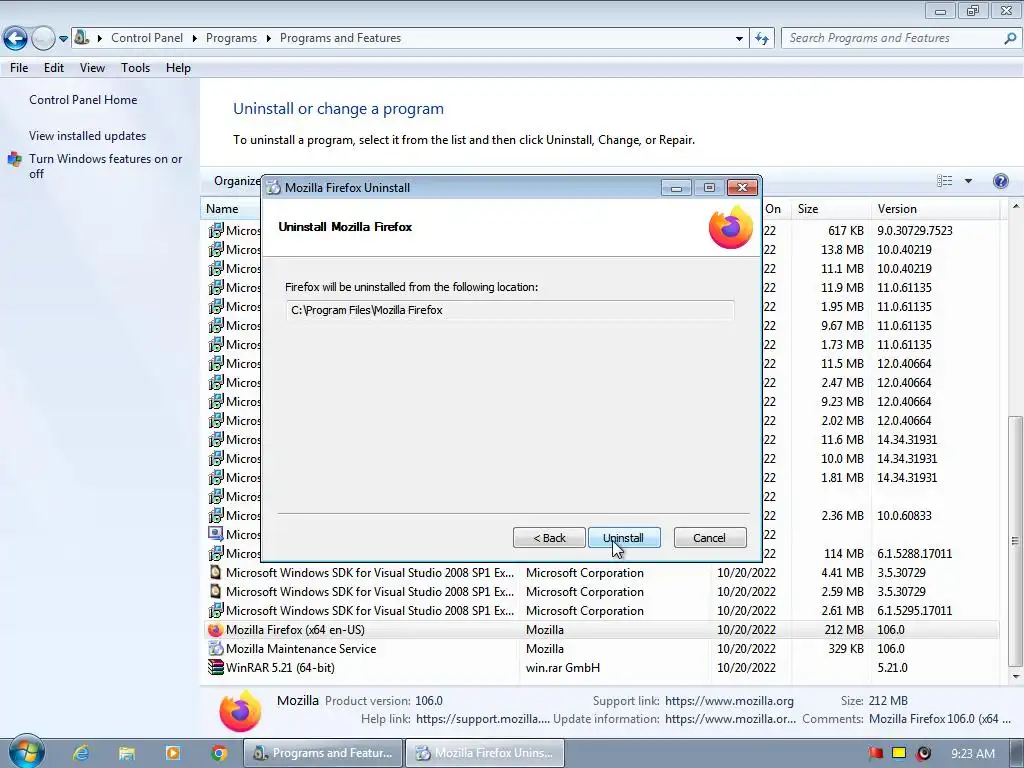Open Windows Media Player from taskbar

coord(173,753)
